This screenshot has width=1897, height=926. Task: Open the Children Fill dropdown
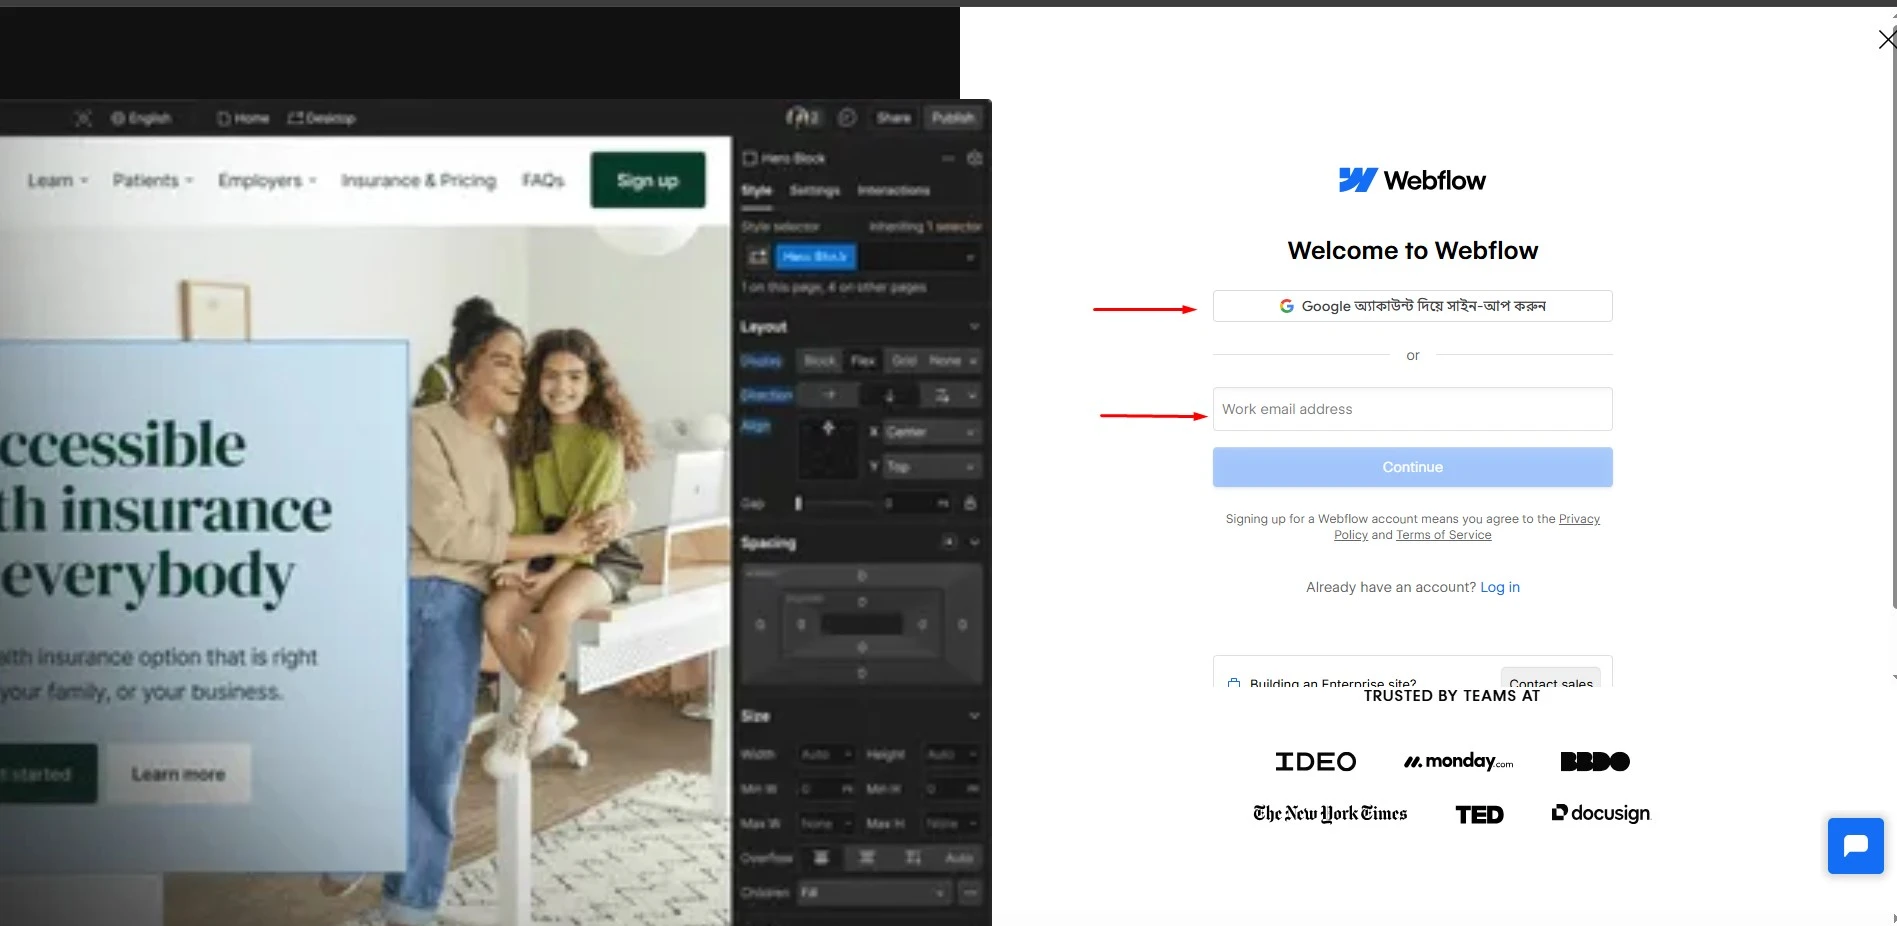click(873, 892)
